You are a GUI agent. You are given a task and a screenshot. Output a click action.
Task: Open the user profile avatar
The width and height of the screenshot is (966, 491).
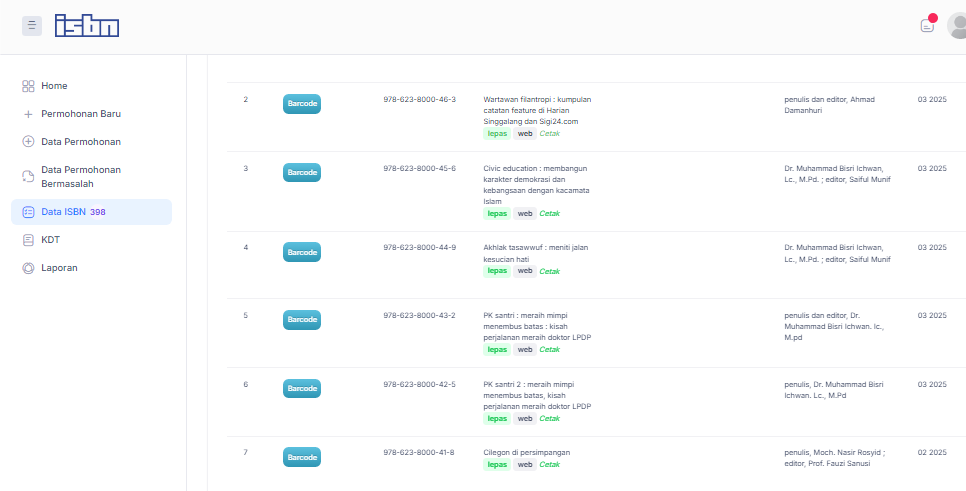click(x=958, y=26)
